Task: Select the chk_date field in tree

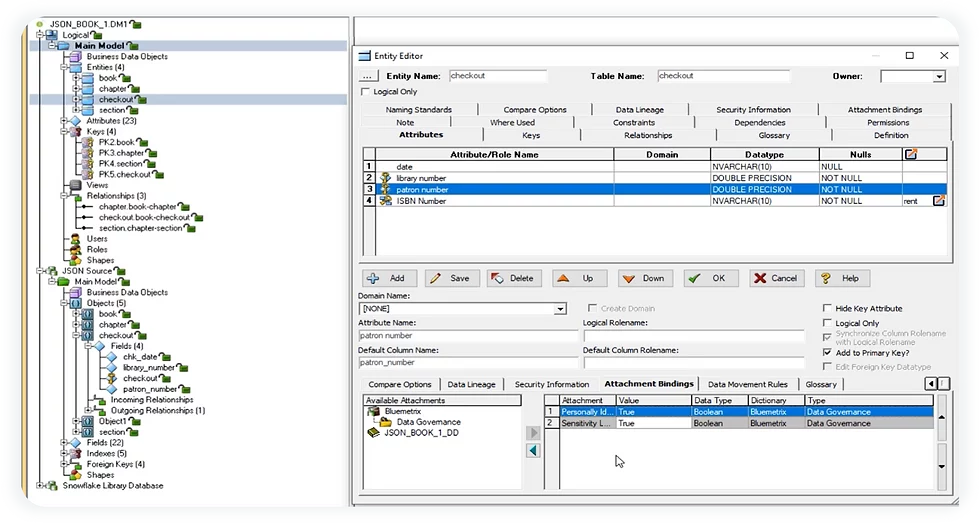Action: pyautogui.click(x=140, y=357)
